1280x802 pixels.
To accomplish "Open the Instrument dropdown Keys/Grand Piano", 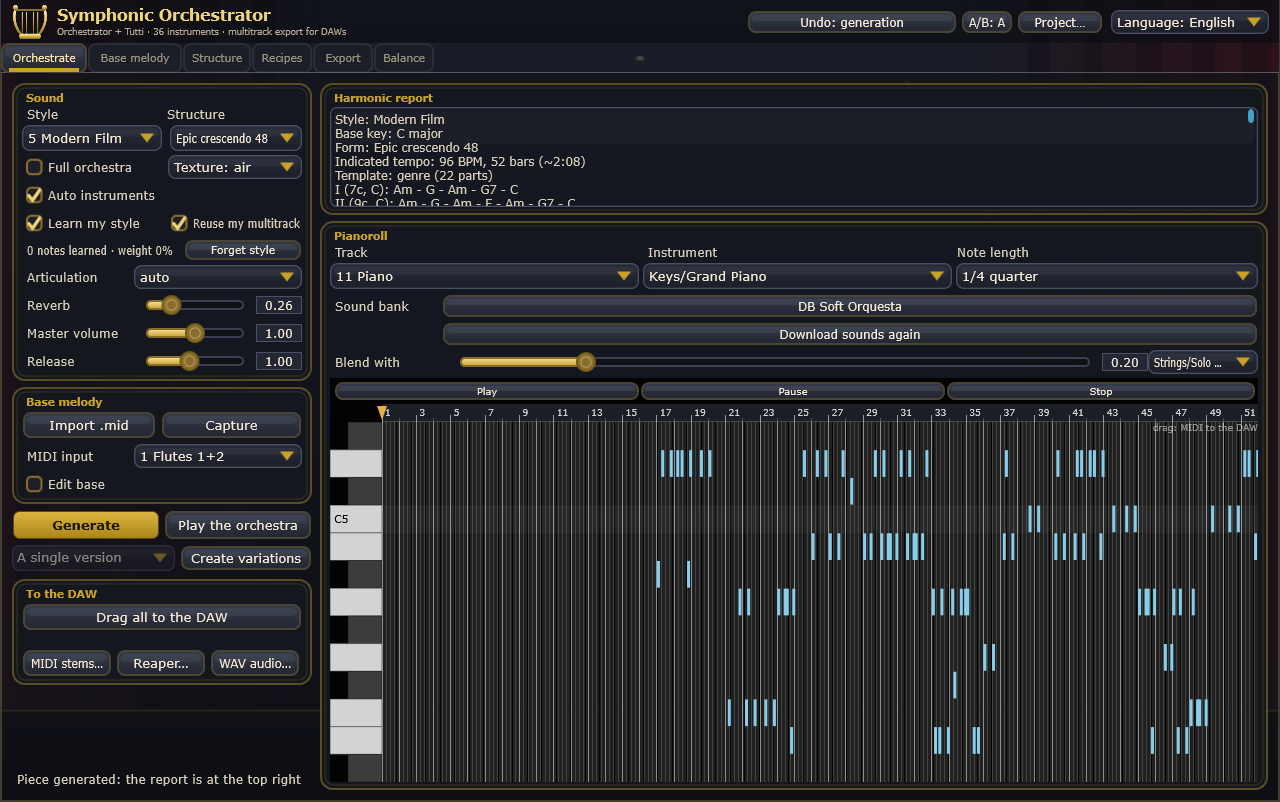I will click(797, 276).
